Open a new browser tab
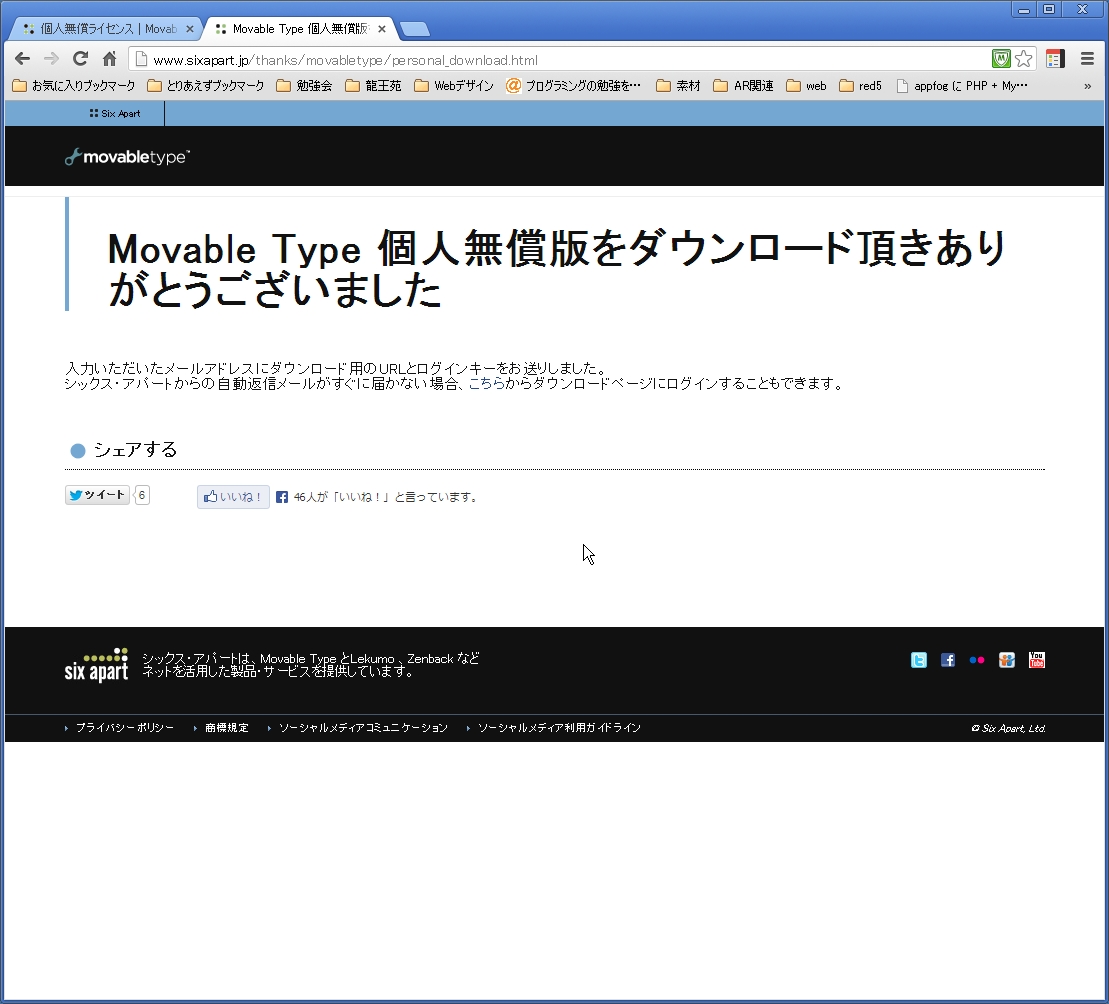This screenshot has width=1109, height=1004. pyautogui.click(x=414, y=29)
